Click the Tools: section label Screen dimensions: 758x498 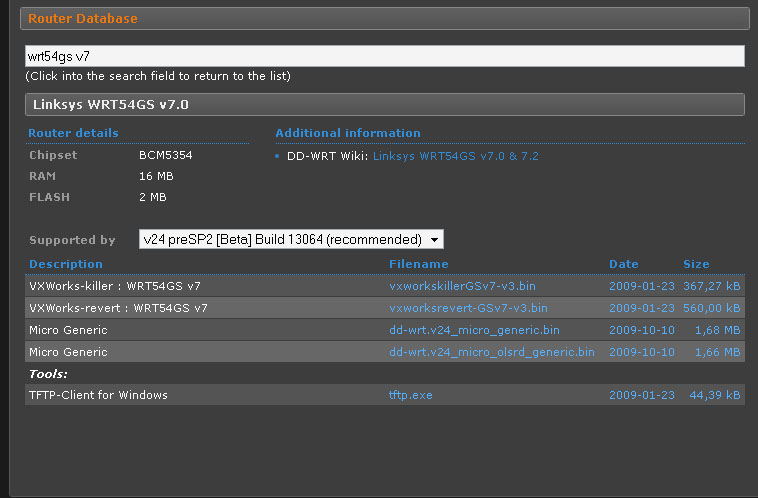coord(48,374)
